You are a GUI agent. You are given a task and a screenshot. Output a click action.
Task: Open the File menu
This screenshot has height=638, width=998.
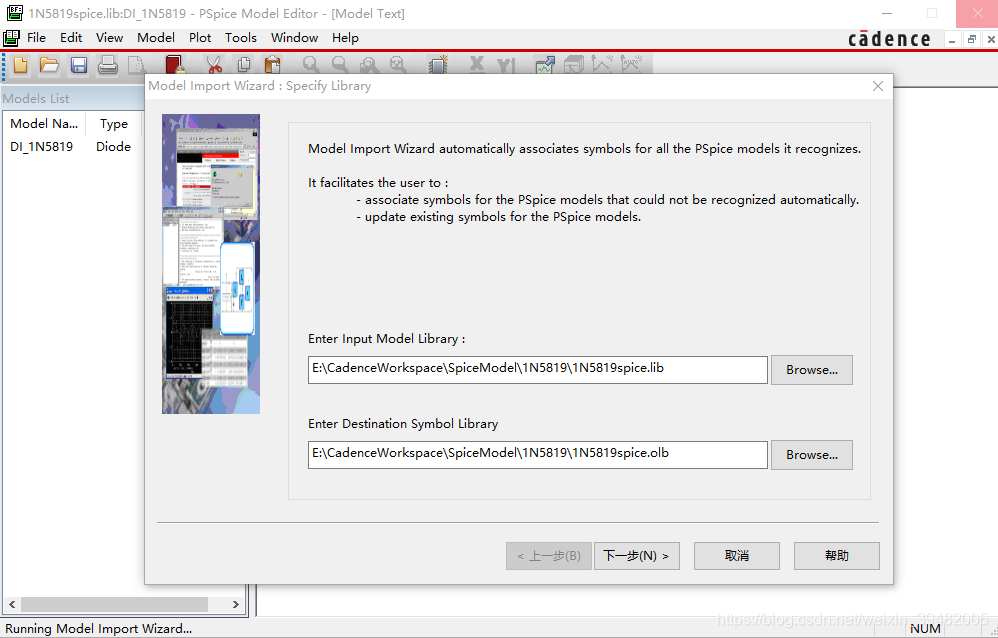[x=36, y=38]
